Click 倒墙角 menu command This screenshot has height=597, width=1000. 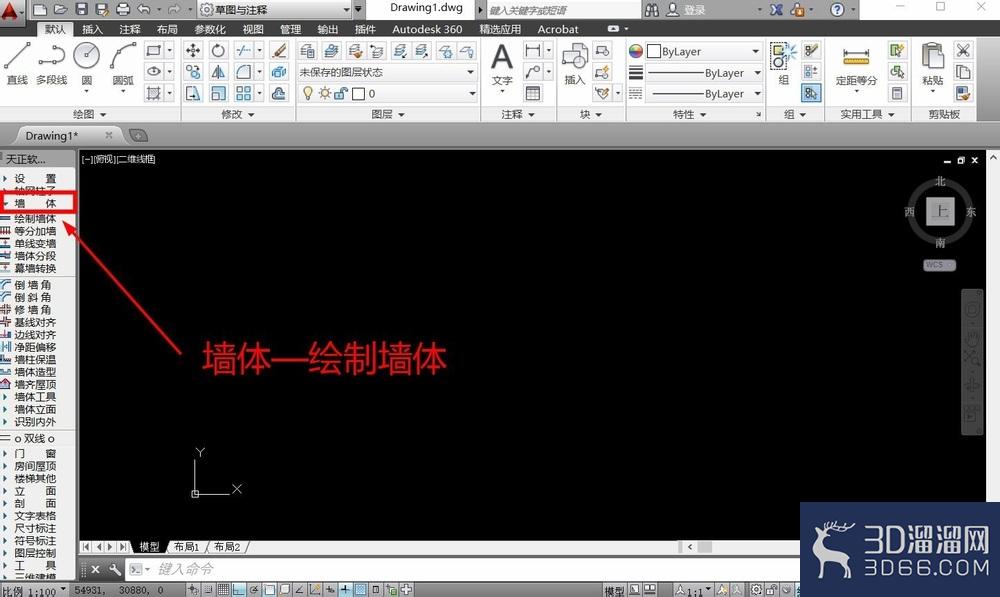click(x=33, y=285)
